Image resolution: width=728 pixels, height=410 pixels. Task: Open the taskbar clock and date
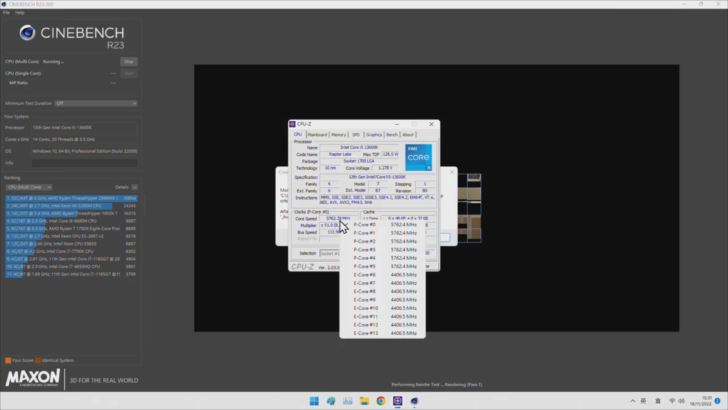tap(701, 401)
